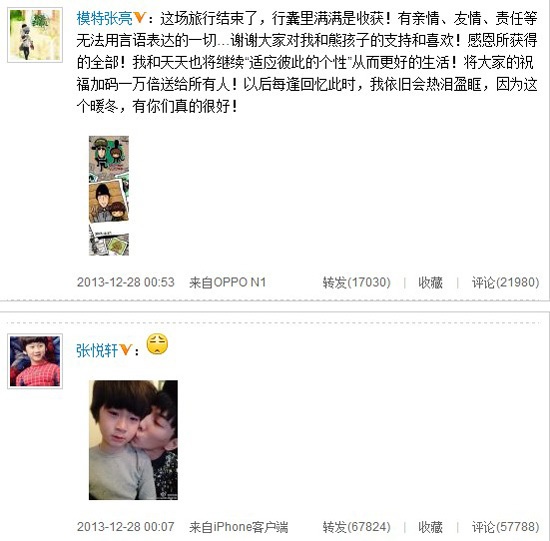Image resolution: width=550 pixels, height=541 pixels.
Task: Click verified V badge beside 模特张亮
Action: [139, 18]
